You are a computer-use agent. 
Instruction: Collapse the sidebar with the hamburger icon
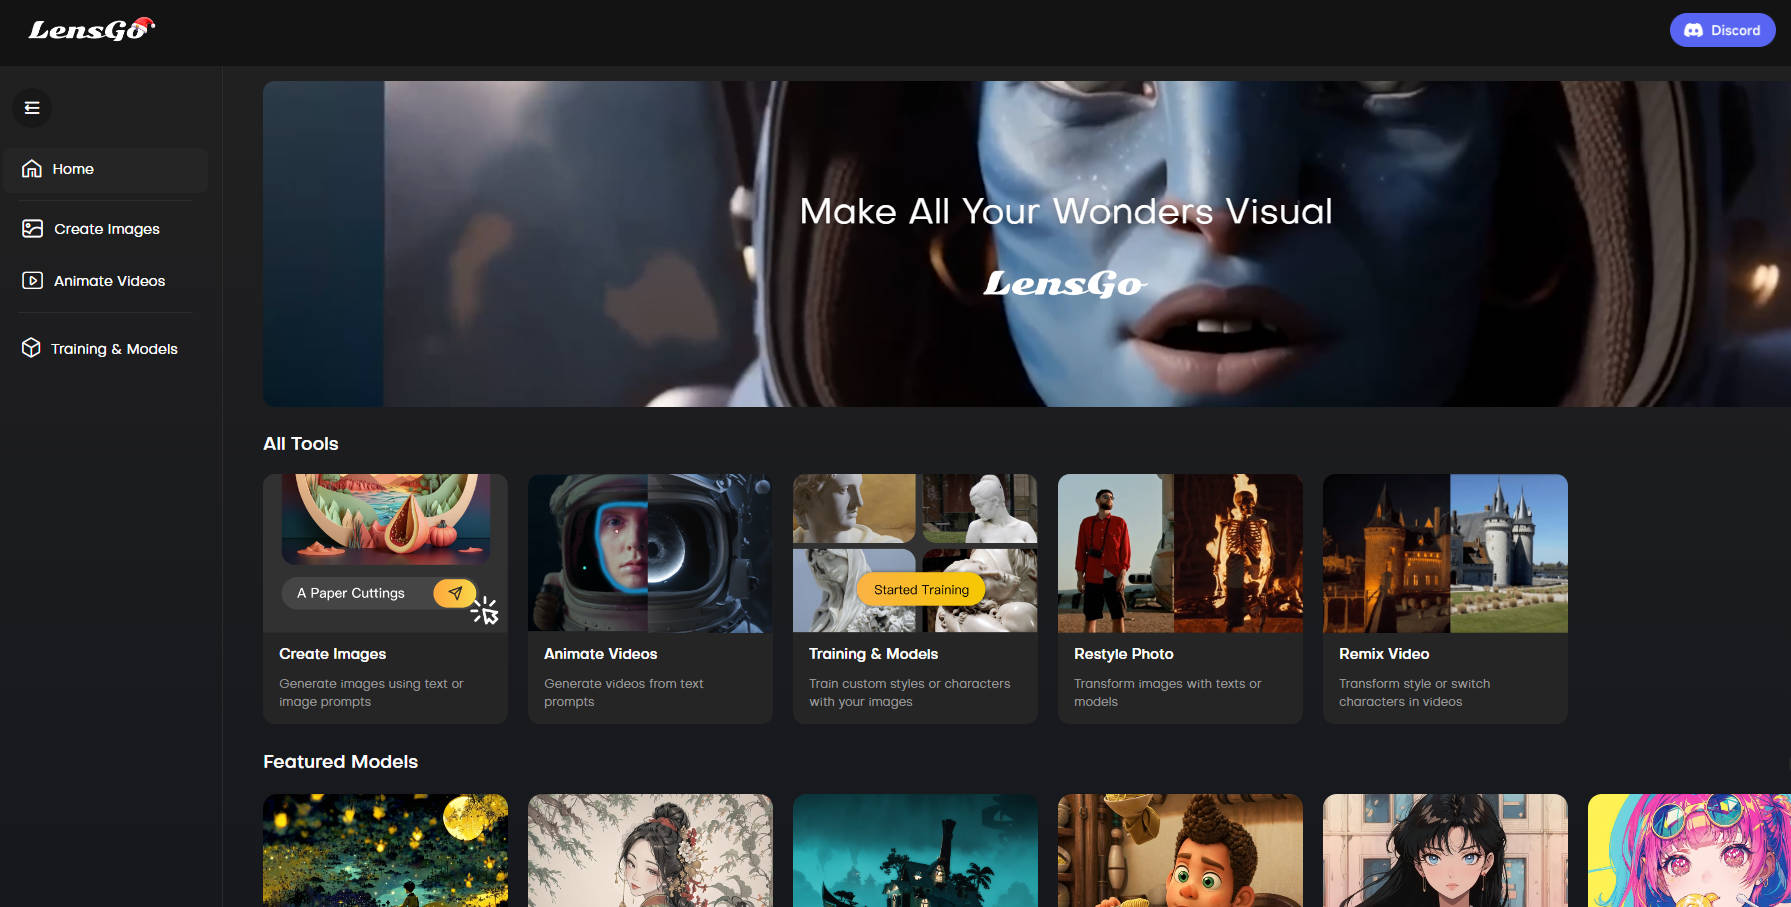coord(32,108)
